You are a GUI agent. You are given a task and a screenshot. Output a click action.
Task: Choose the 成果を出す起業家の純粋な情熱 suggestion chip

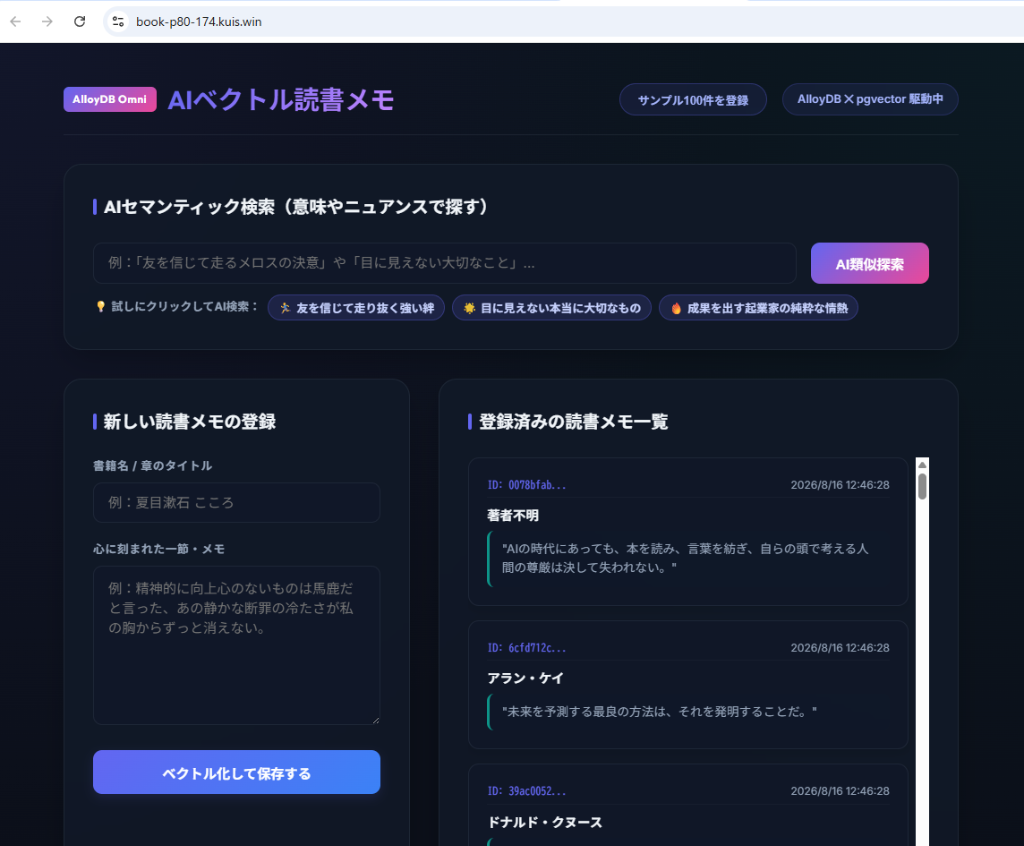[758, 308]
